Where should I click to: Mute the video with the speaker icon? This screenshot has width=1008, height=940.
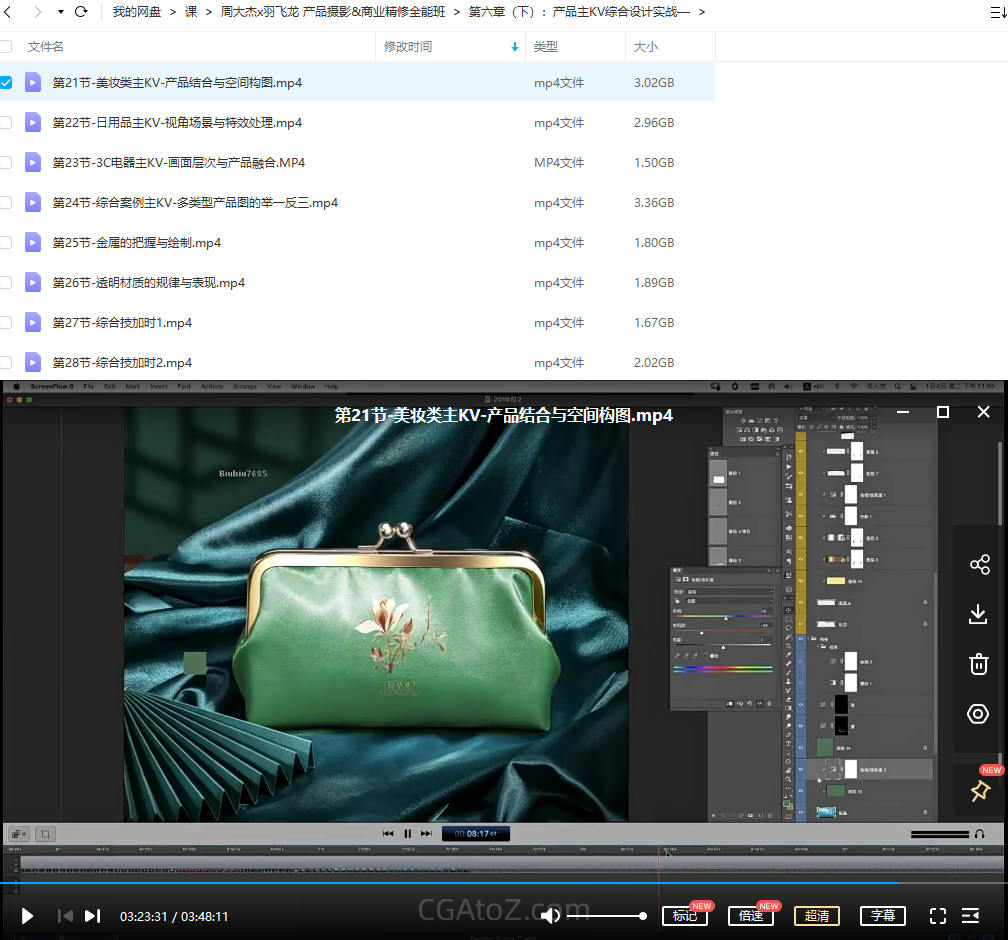(550, 915)
